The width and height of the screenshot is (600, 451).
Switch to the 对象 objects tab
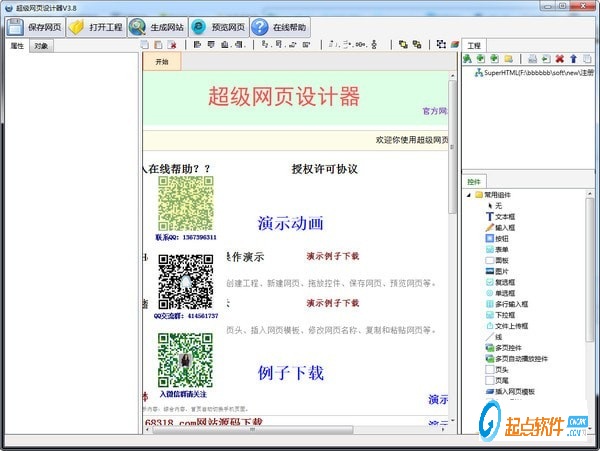point(41,46)
